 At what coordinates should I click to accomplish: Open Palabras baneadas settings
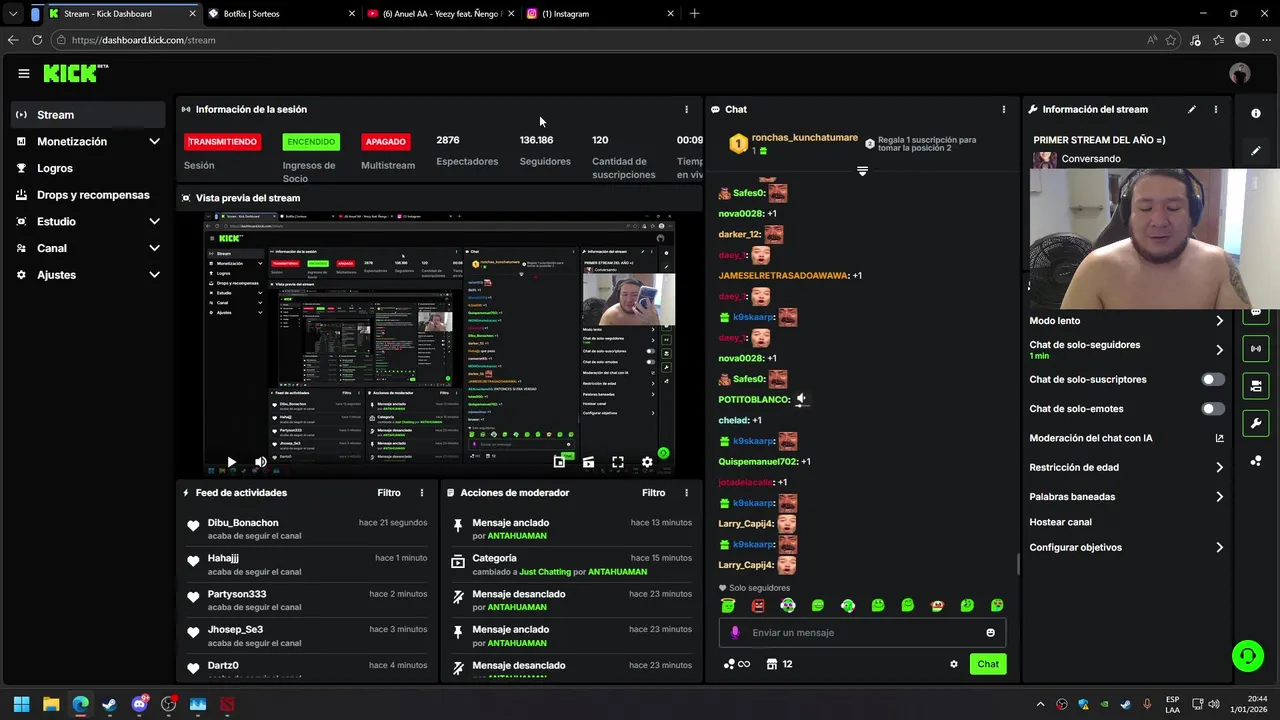(1126, 496)
